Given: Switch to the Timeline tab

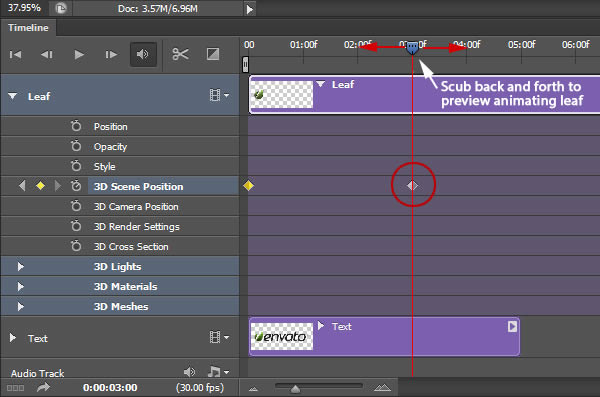Looking at the screenshot, I should pos(28,28).
